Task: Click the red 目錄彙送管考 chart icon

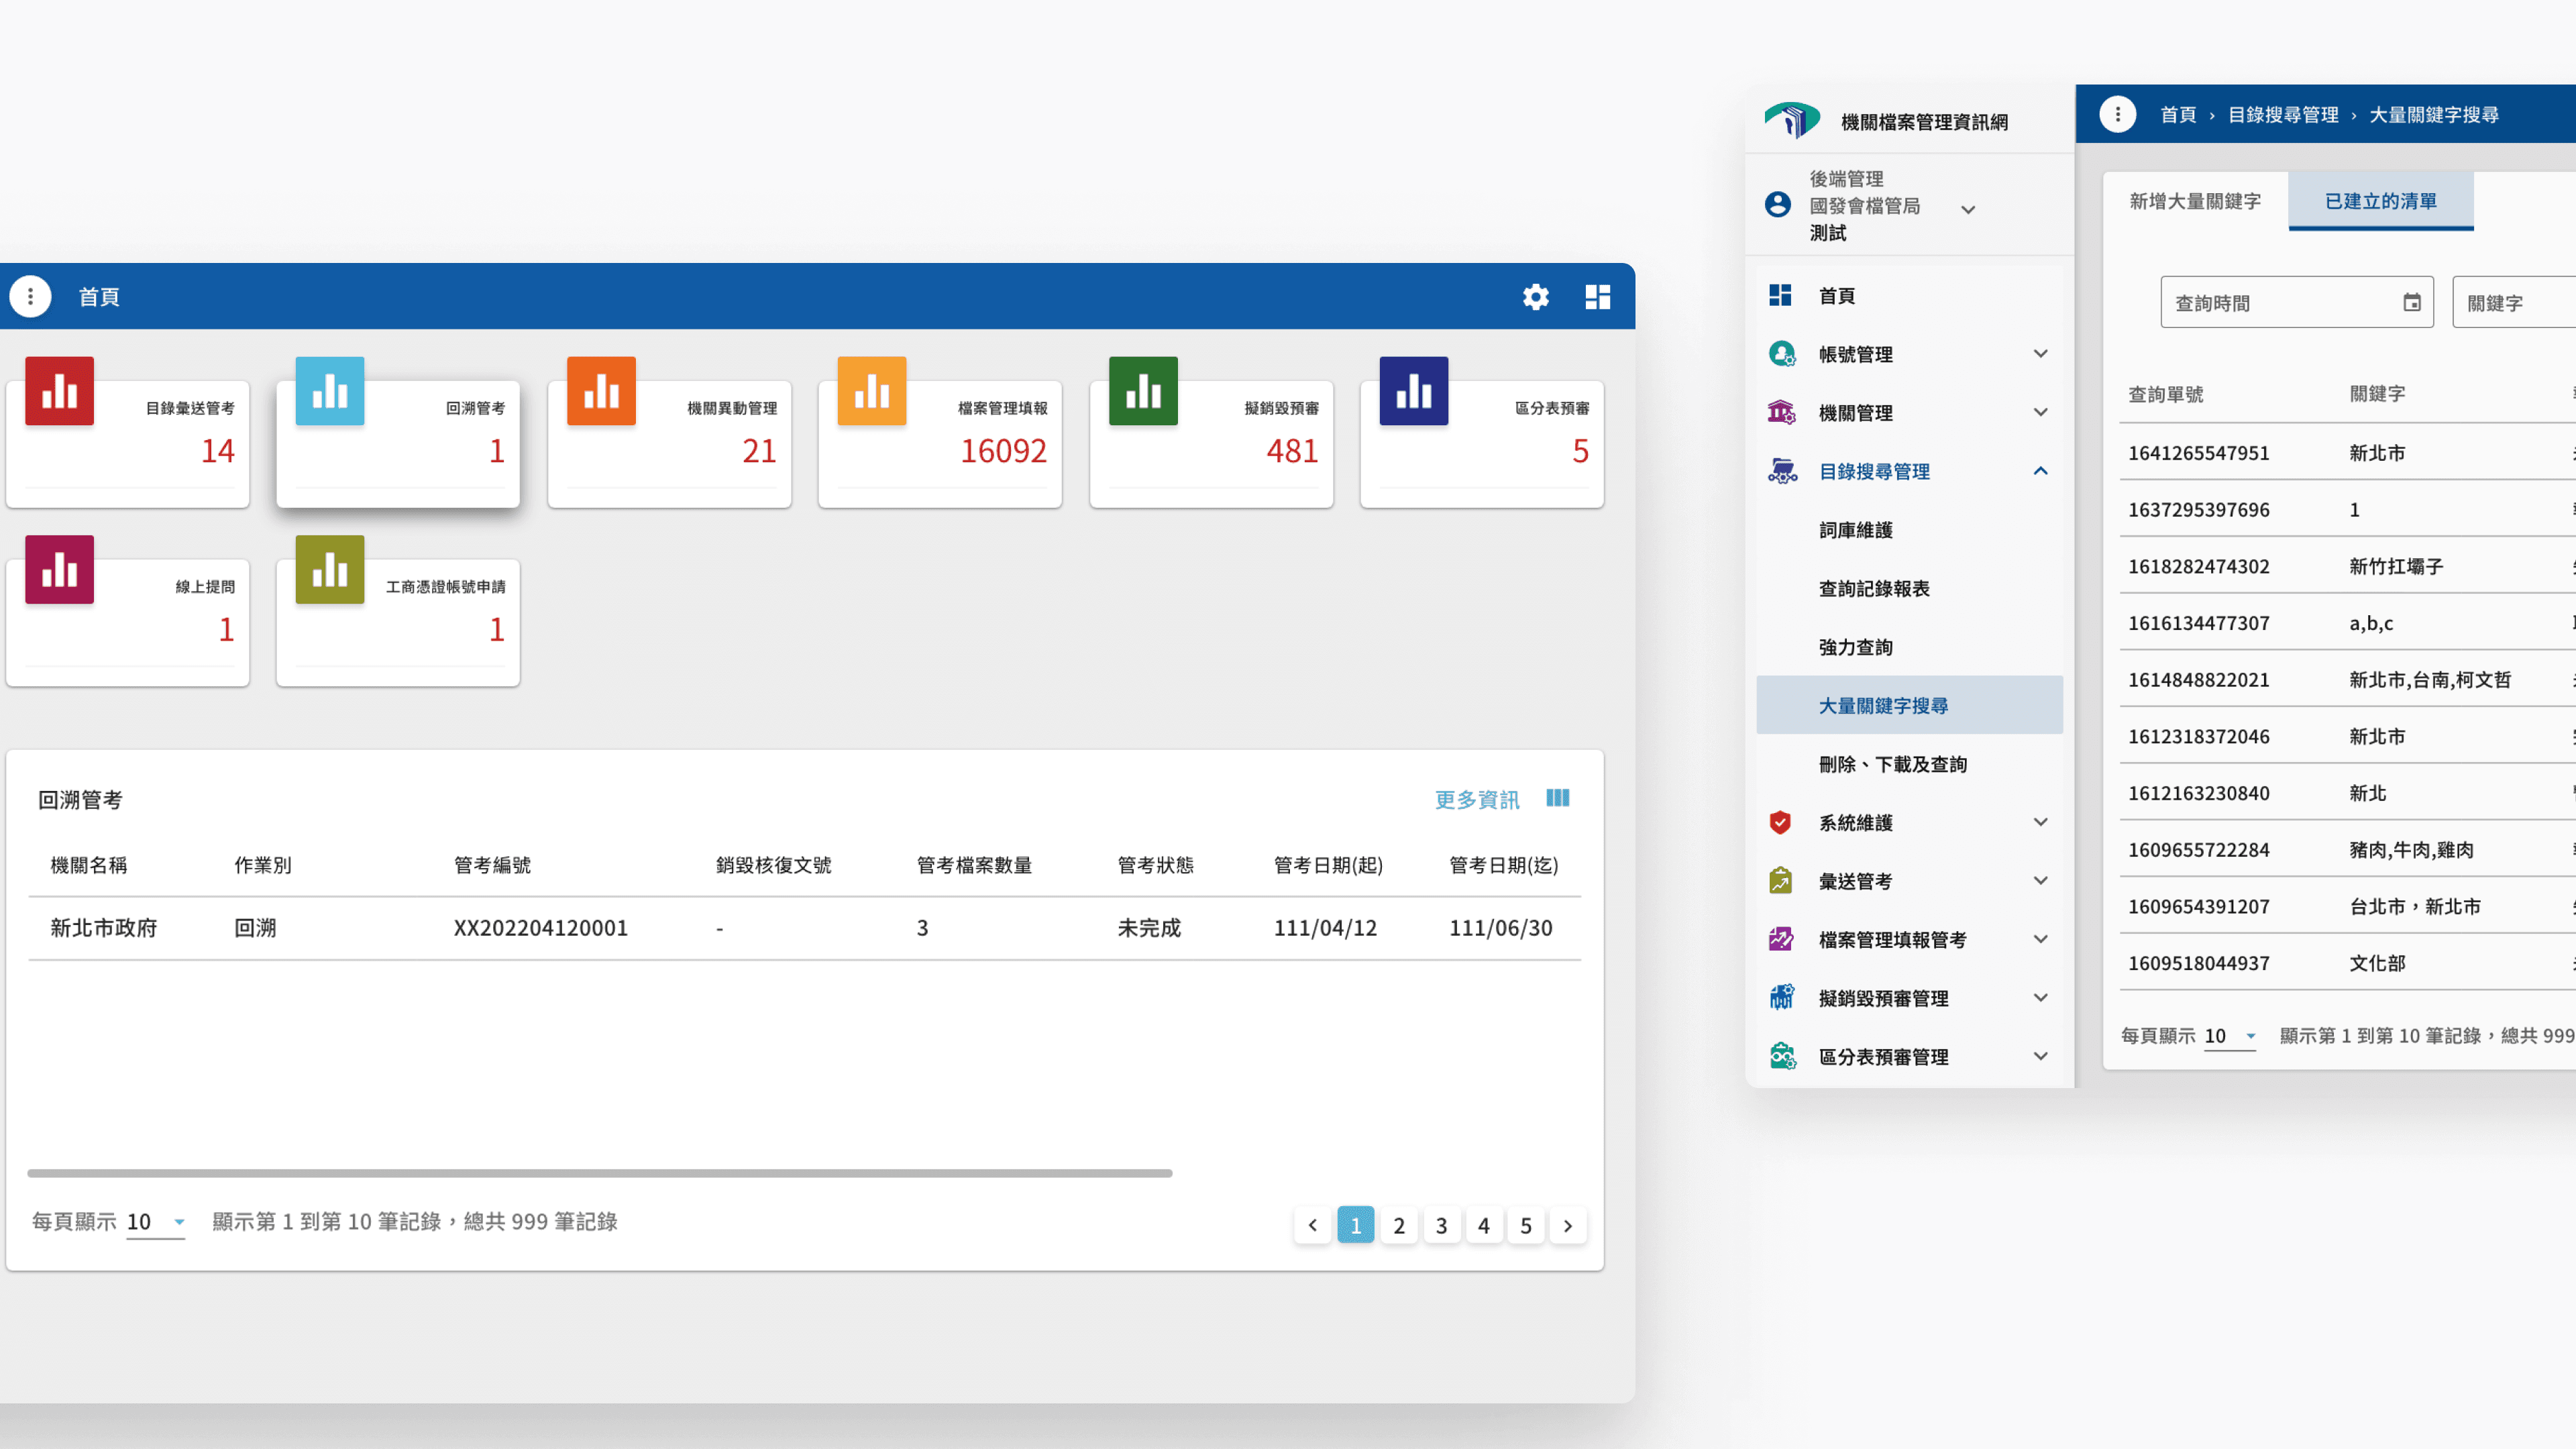Action: click(59, 391)
